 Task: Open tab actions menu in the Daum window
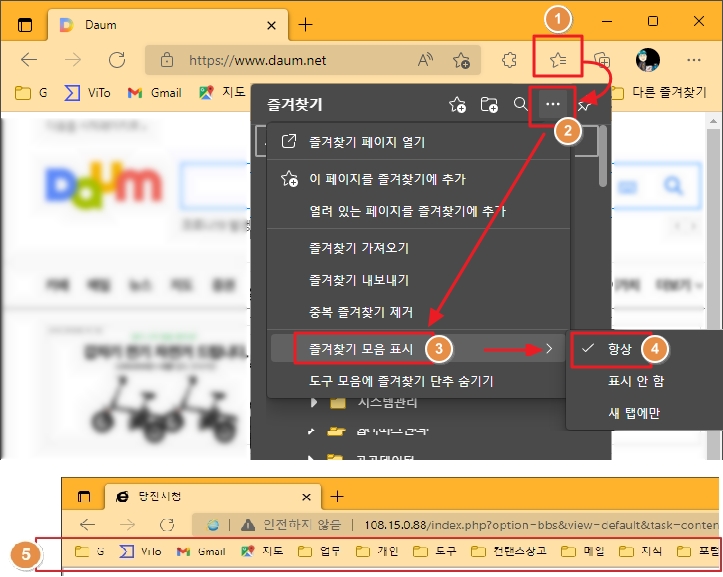point(25,25)
